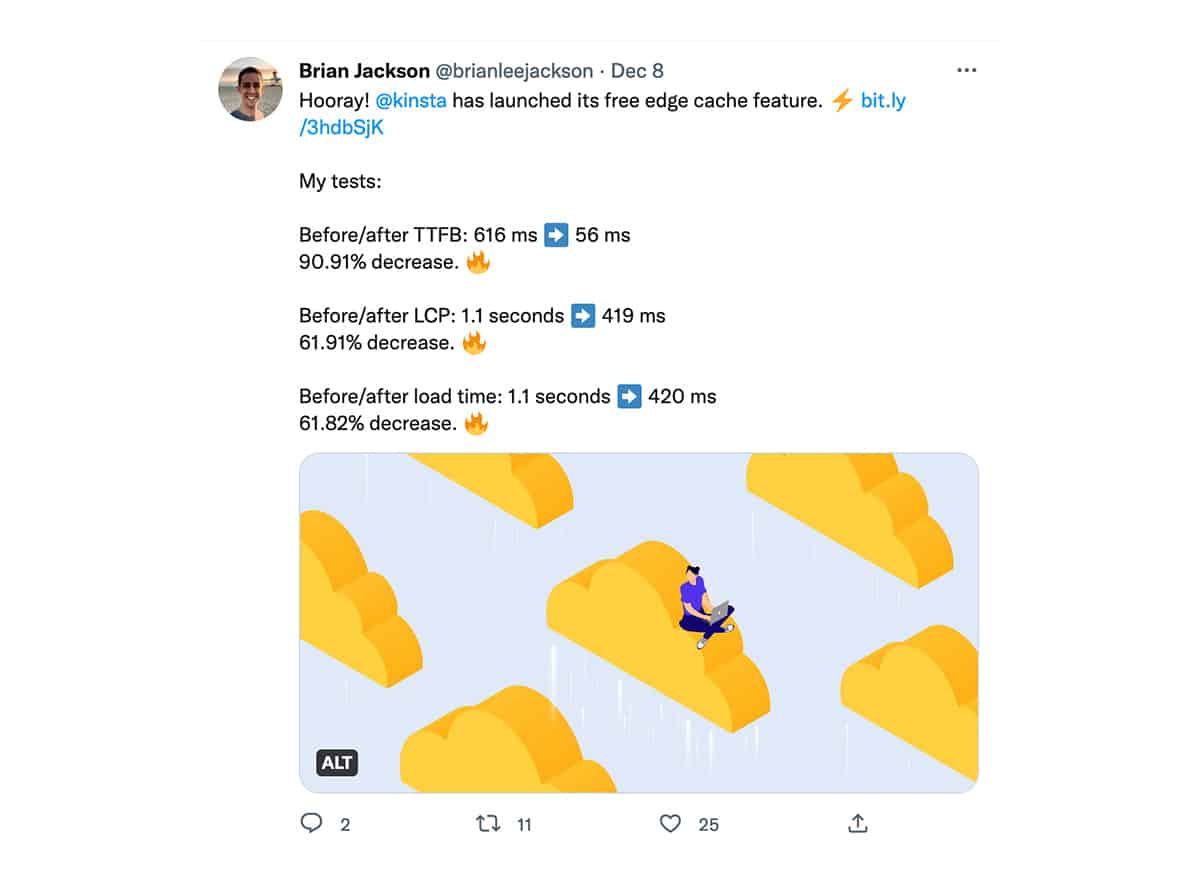Like the tweet about Kinsta
This screenshot has width=1200, height=893.
pos(675,823)
